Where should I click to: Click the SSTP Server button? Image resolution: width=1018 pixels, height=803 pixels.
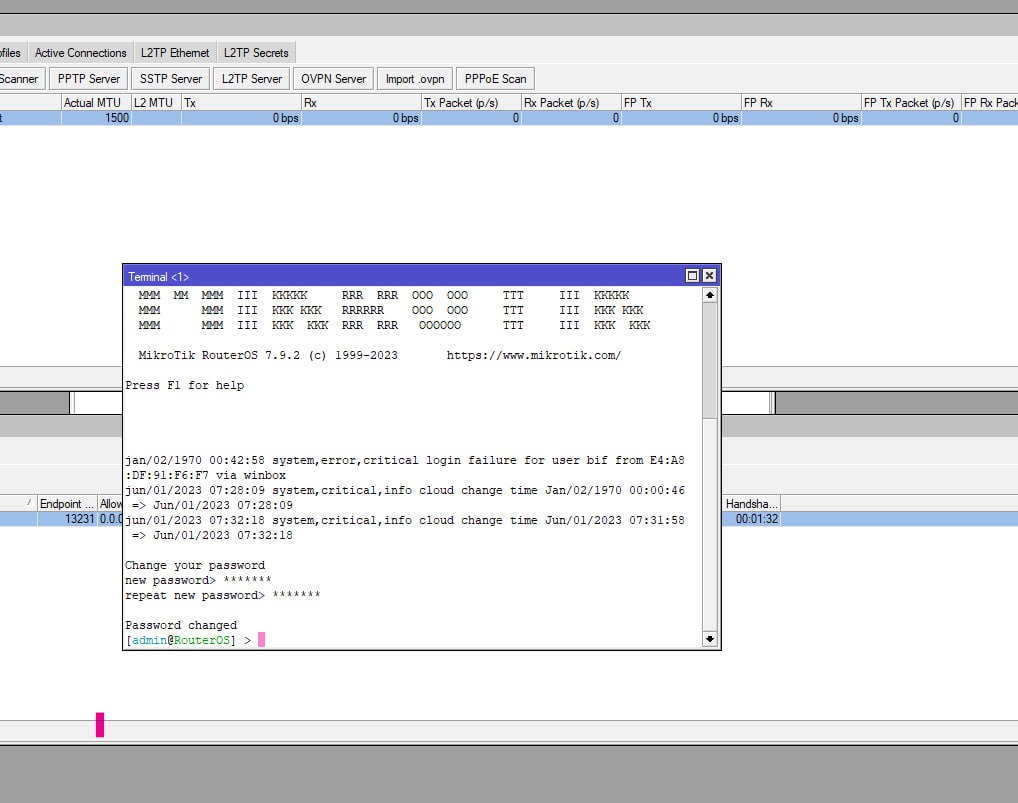point(171,79)
